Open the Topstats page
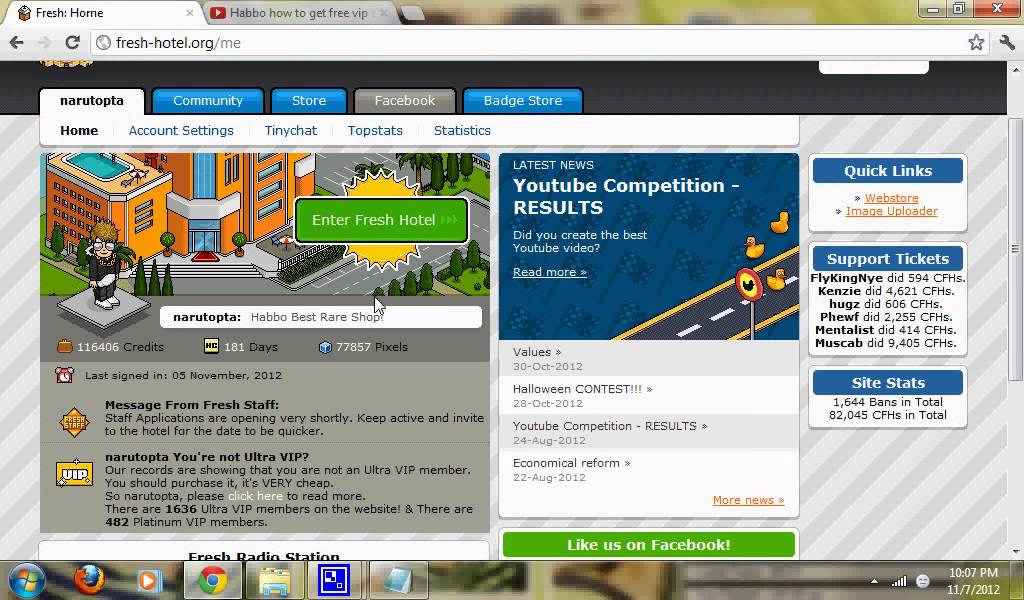Viewport: 1024px width, 600px height. point(375,131)
